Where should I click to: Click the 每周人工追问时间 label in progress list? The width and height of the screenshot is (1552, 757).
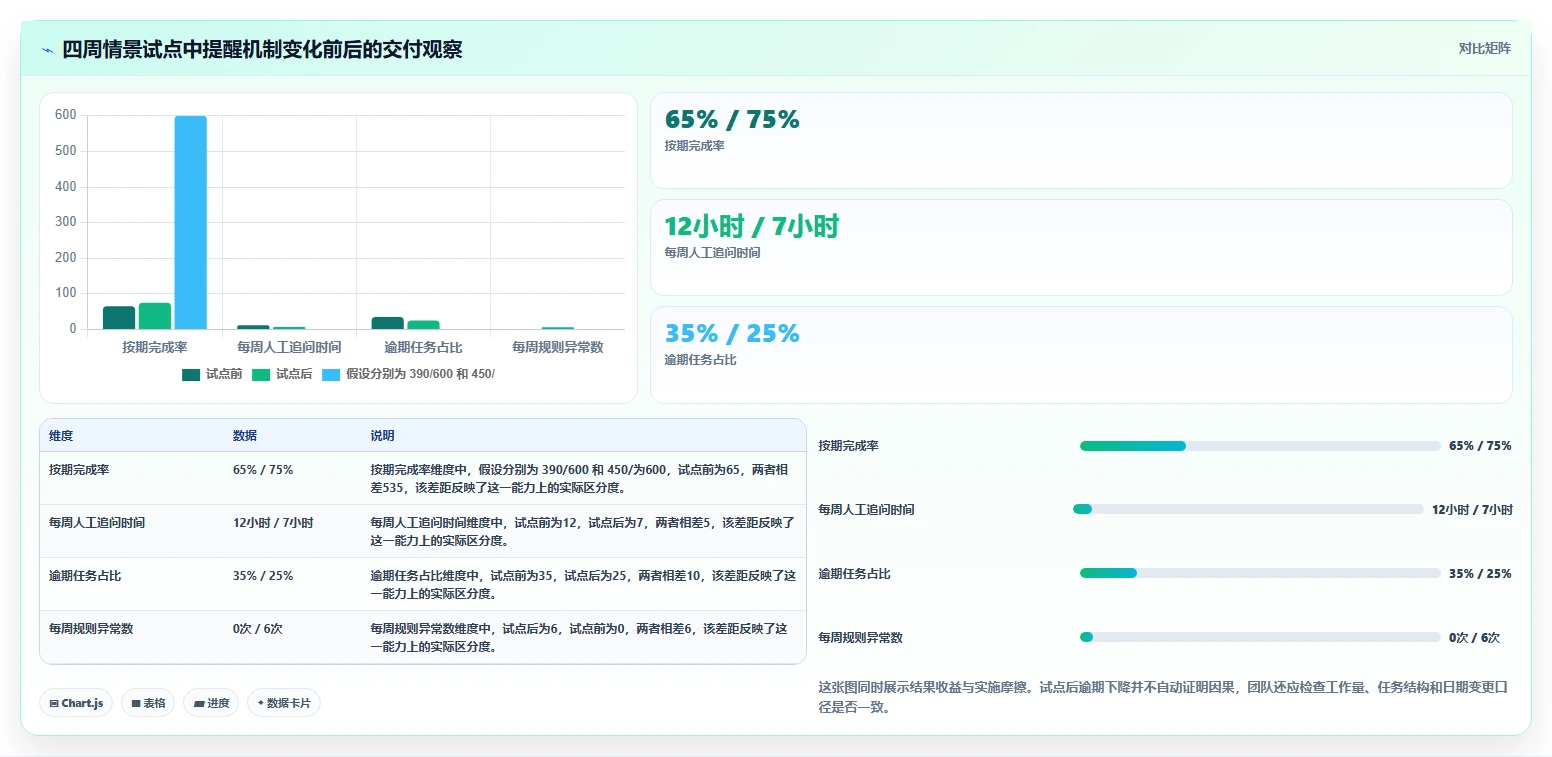click(x=867, y=510)
